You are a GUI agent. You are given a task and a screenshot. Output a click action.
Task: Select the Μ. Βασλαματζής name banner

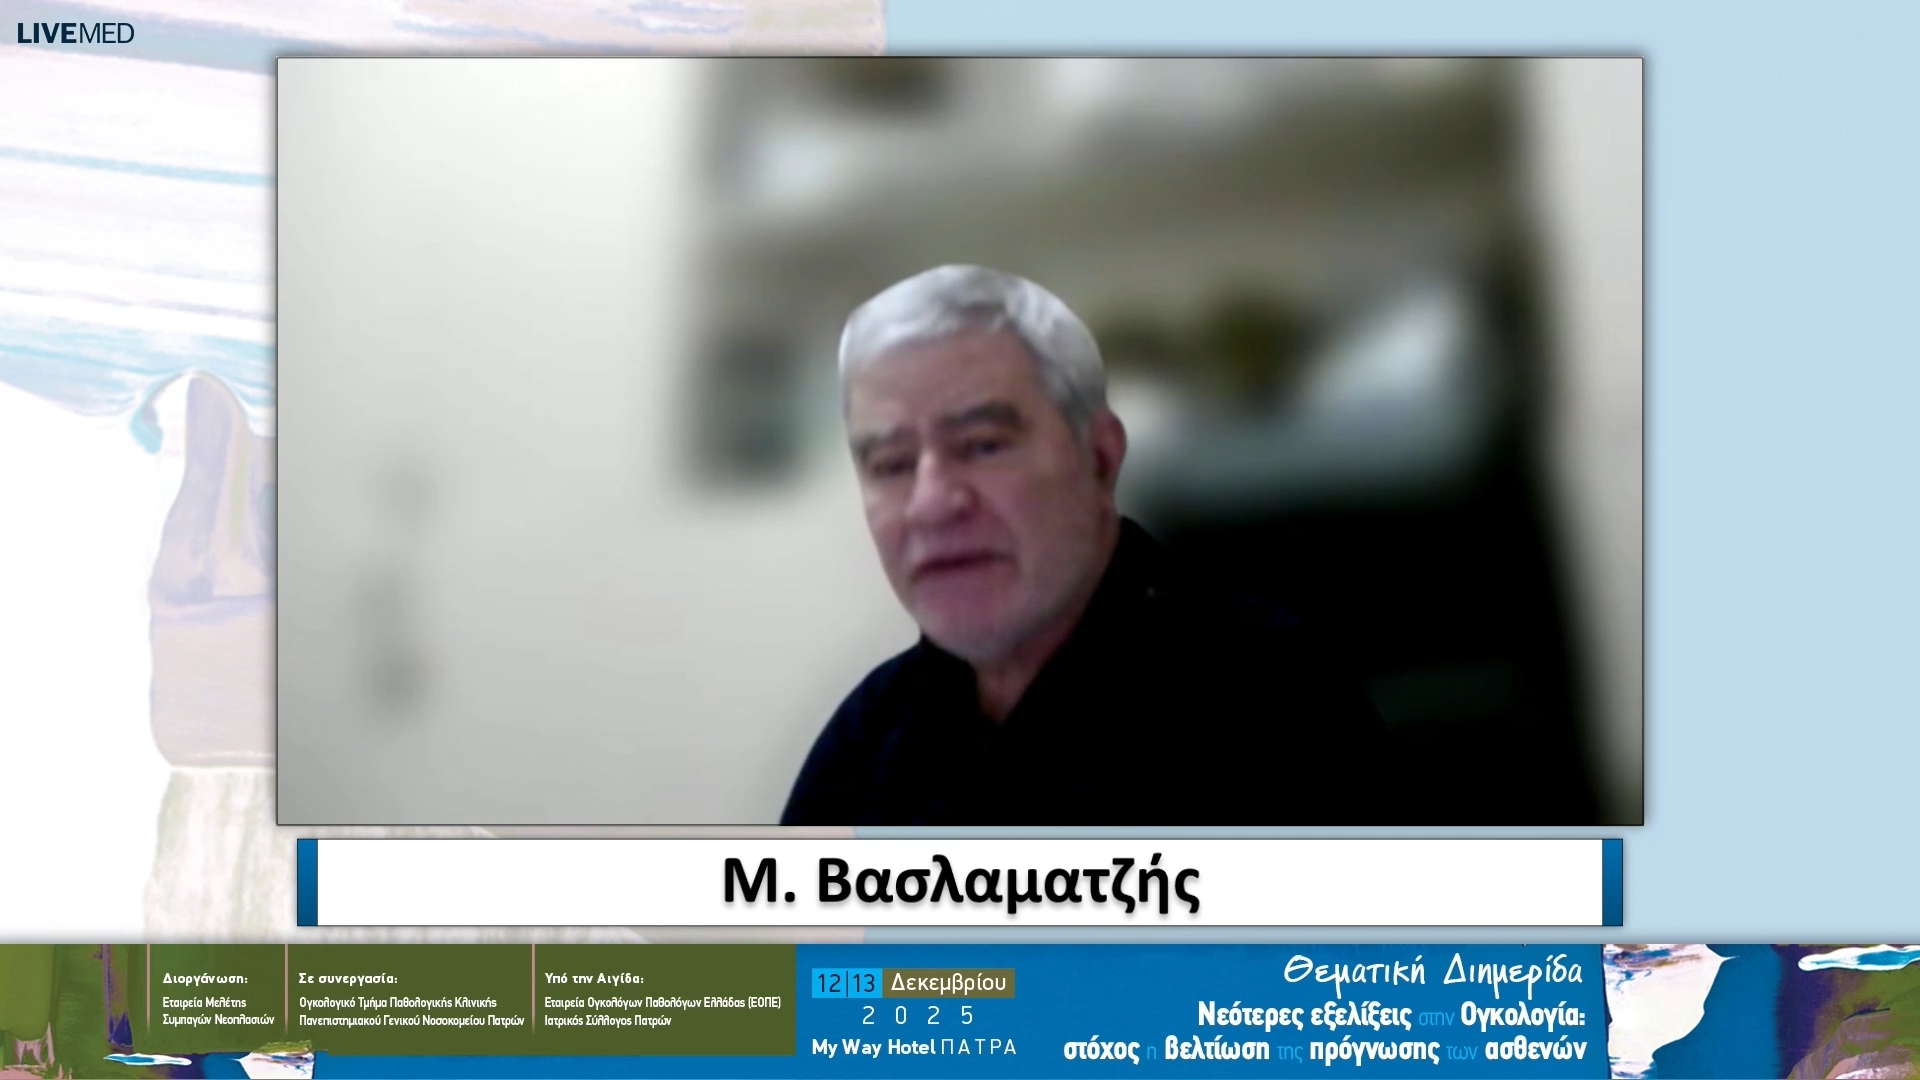tap(960, 882)
